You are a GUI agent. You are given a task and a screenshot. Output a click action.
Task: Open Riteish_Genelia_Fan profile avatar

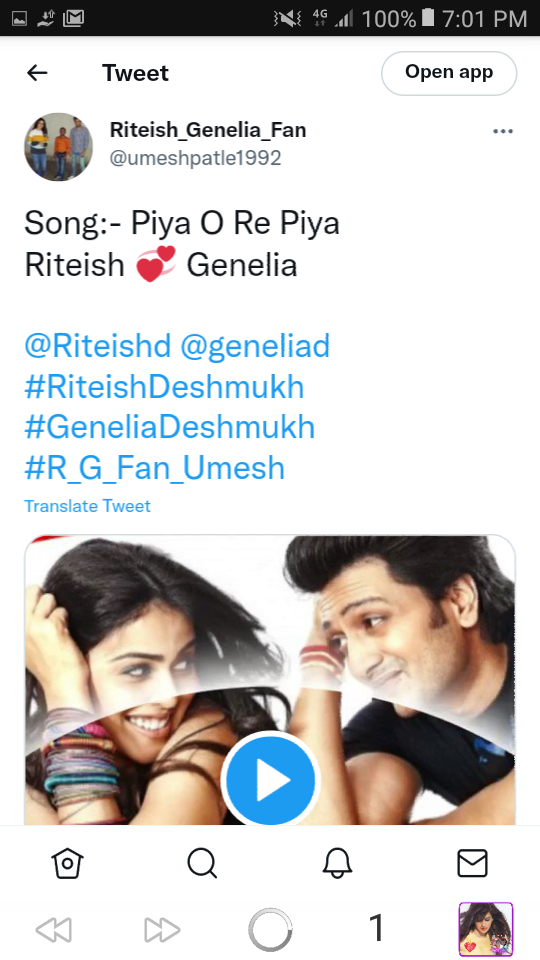point(59,146)
